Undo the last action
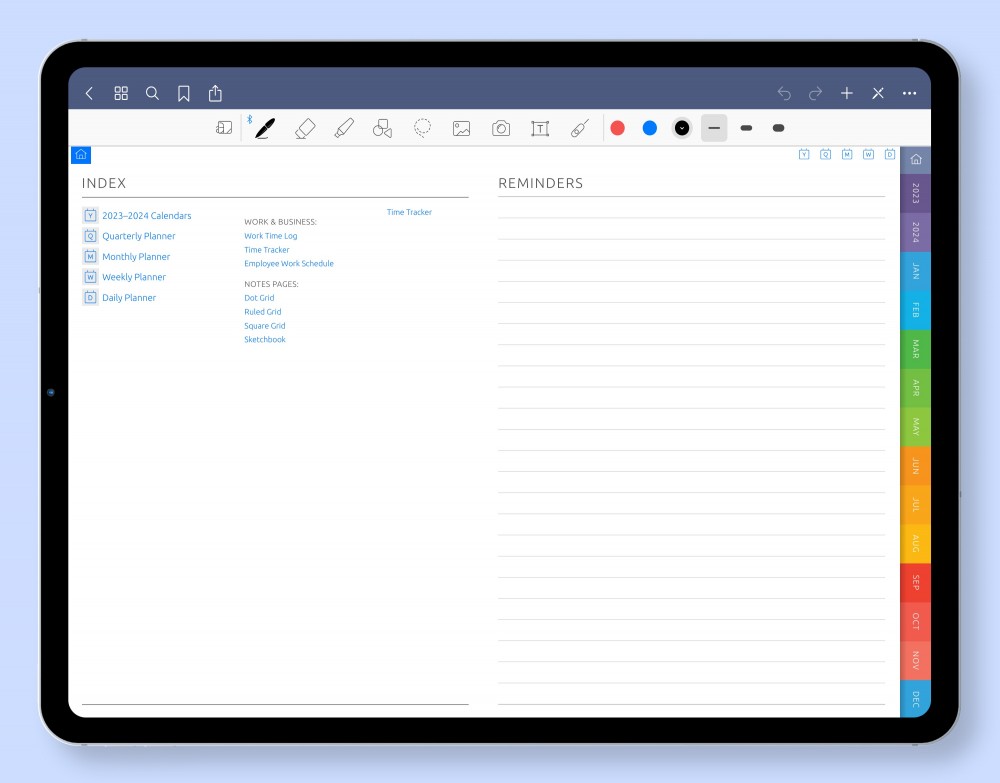The image size is (1000, 783). tap(784, 94)
